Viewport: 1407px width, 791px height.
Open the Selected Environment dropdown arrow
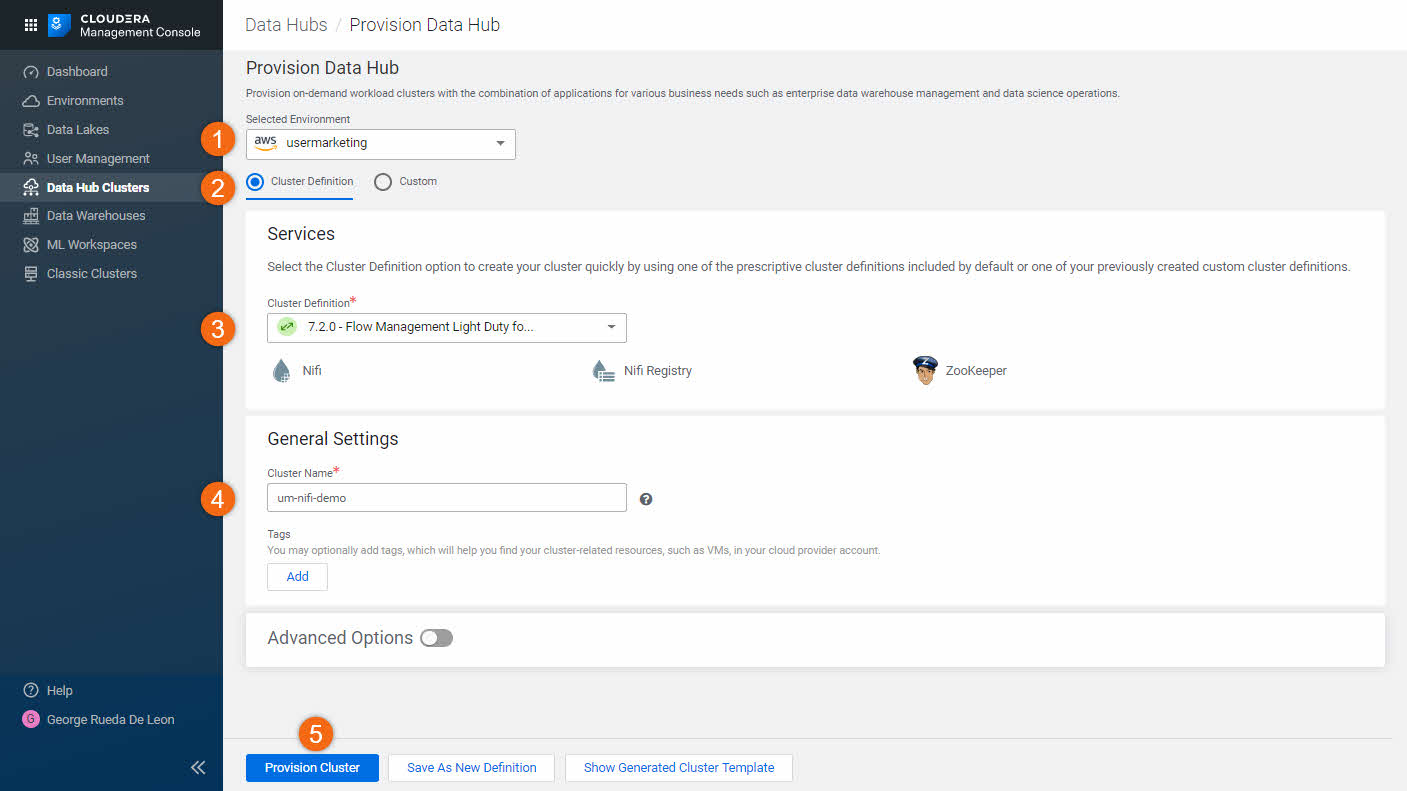click(x=501, y=144)
